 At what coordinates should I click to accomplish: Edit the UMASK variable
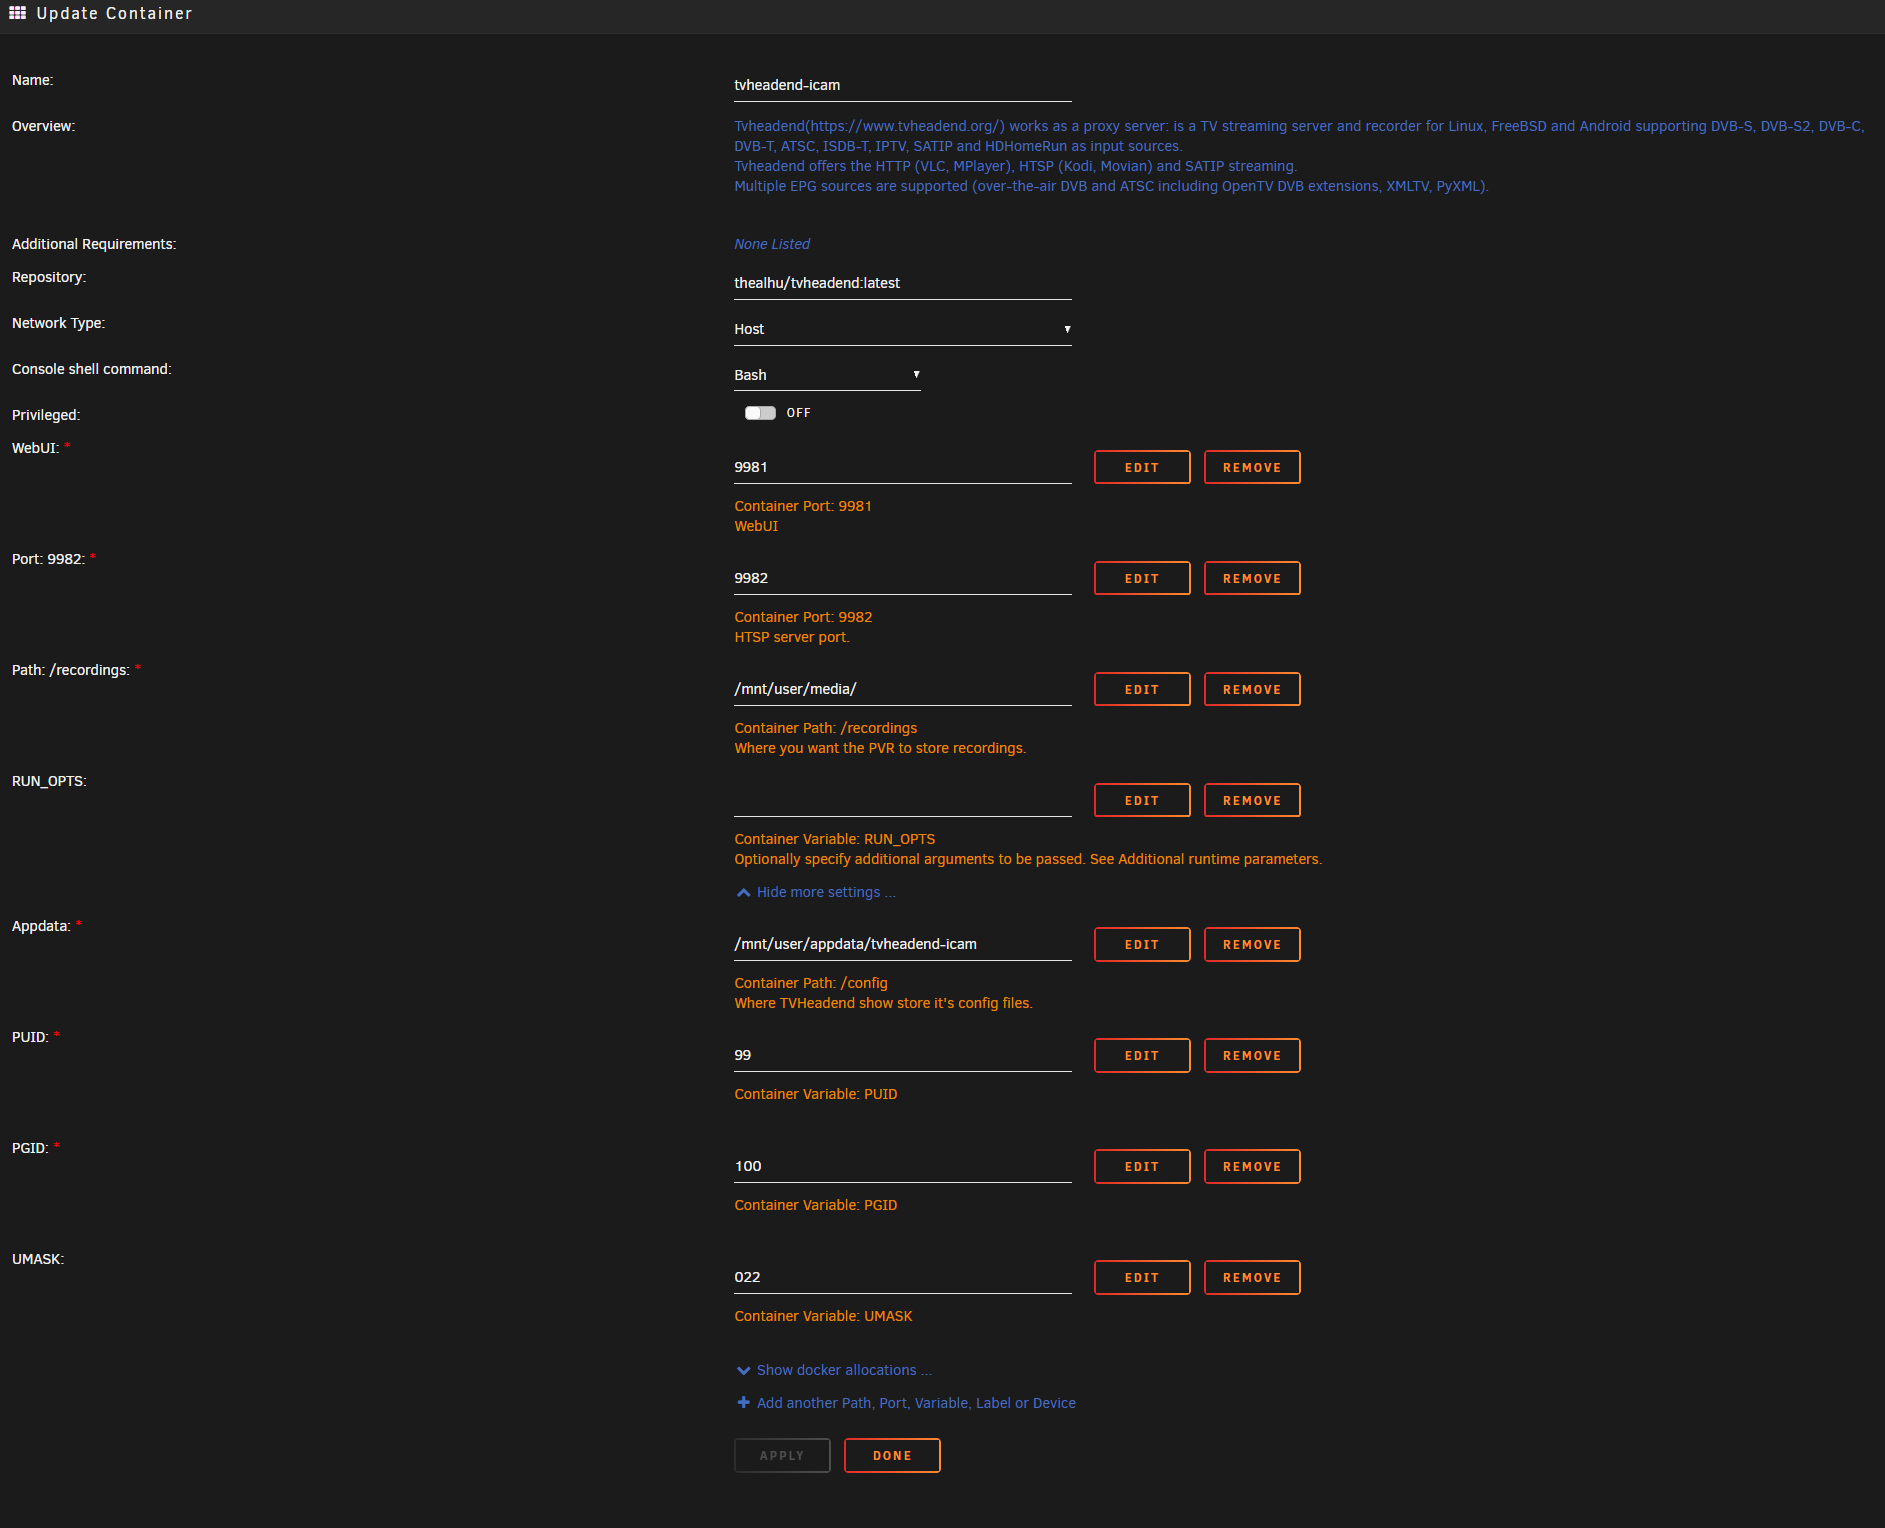tap(1142, 1277)
